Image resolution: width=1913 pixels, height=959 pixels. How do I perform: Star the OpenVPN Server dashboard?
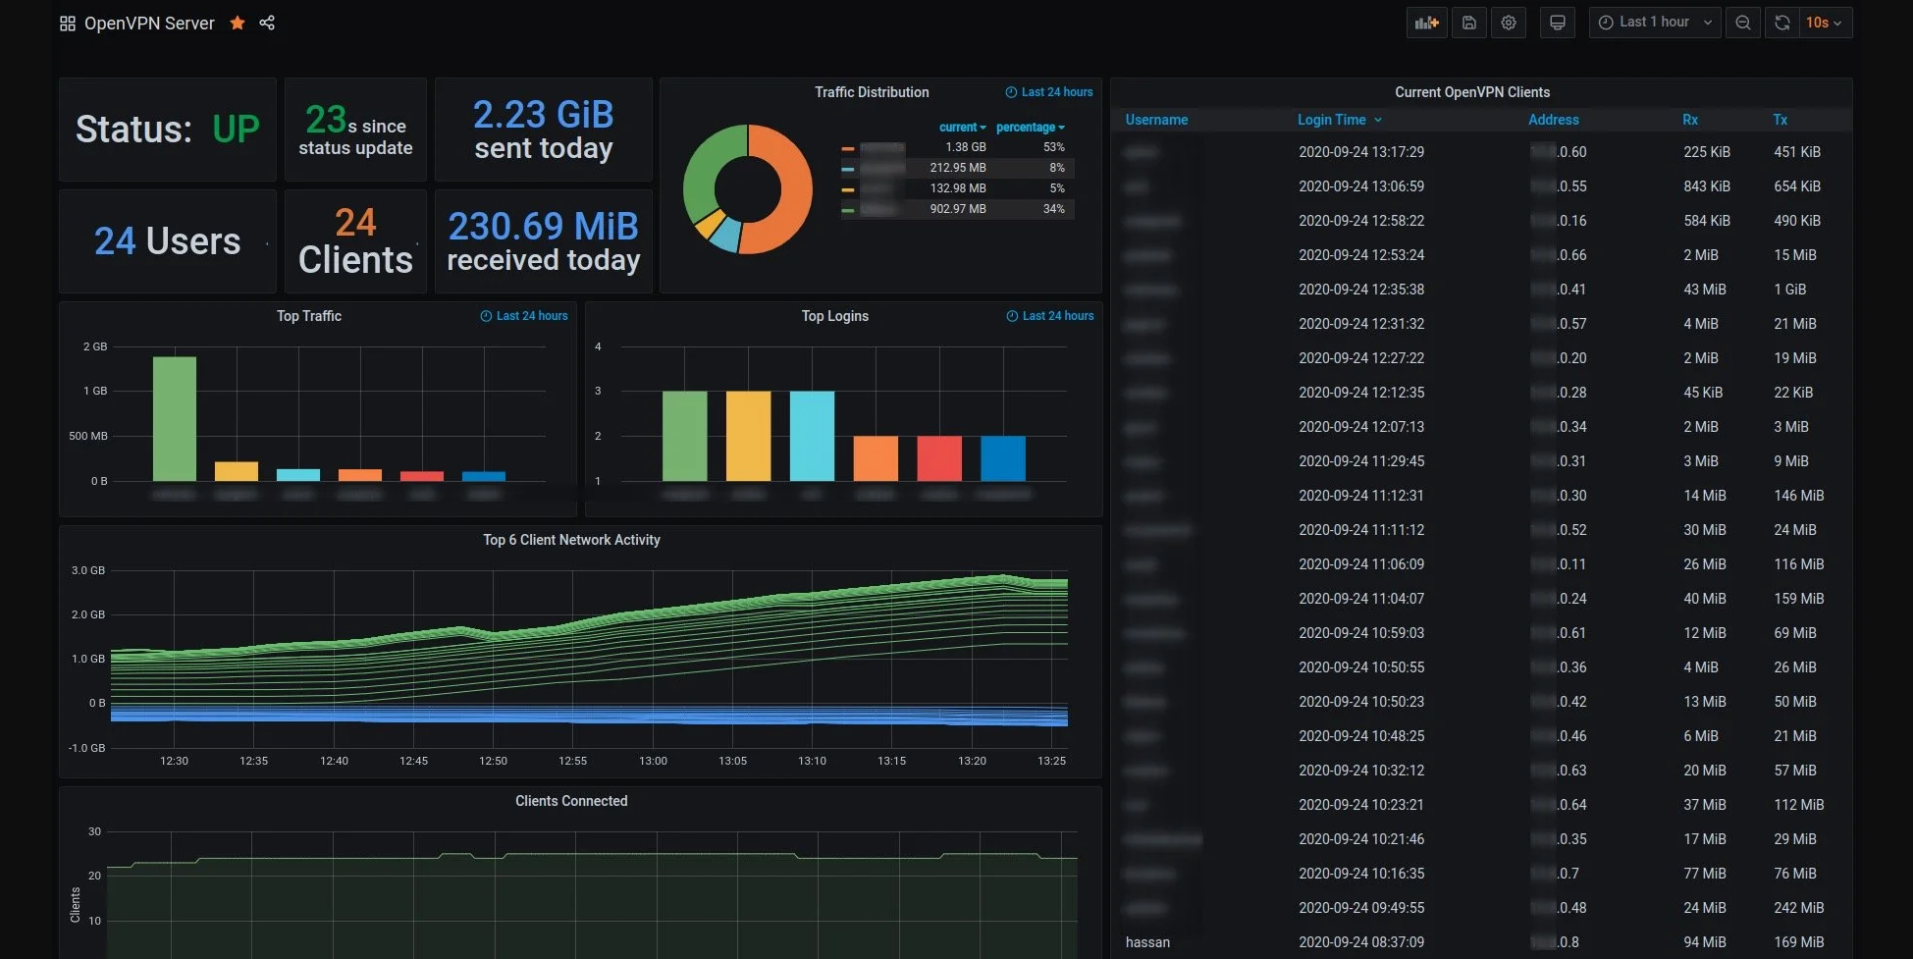point(237,22)
